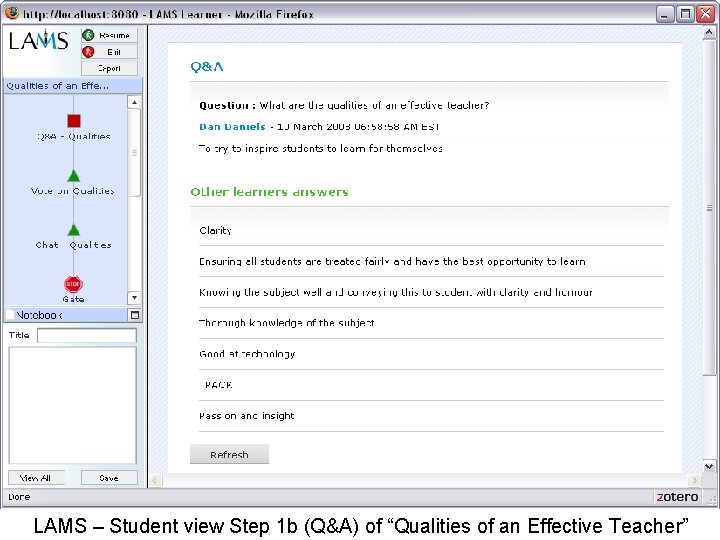Click the Q&A - Qualities activity label
The width and height of the screenshot is (720, 540).
tap(73, 136)
